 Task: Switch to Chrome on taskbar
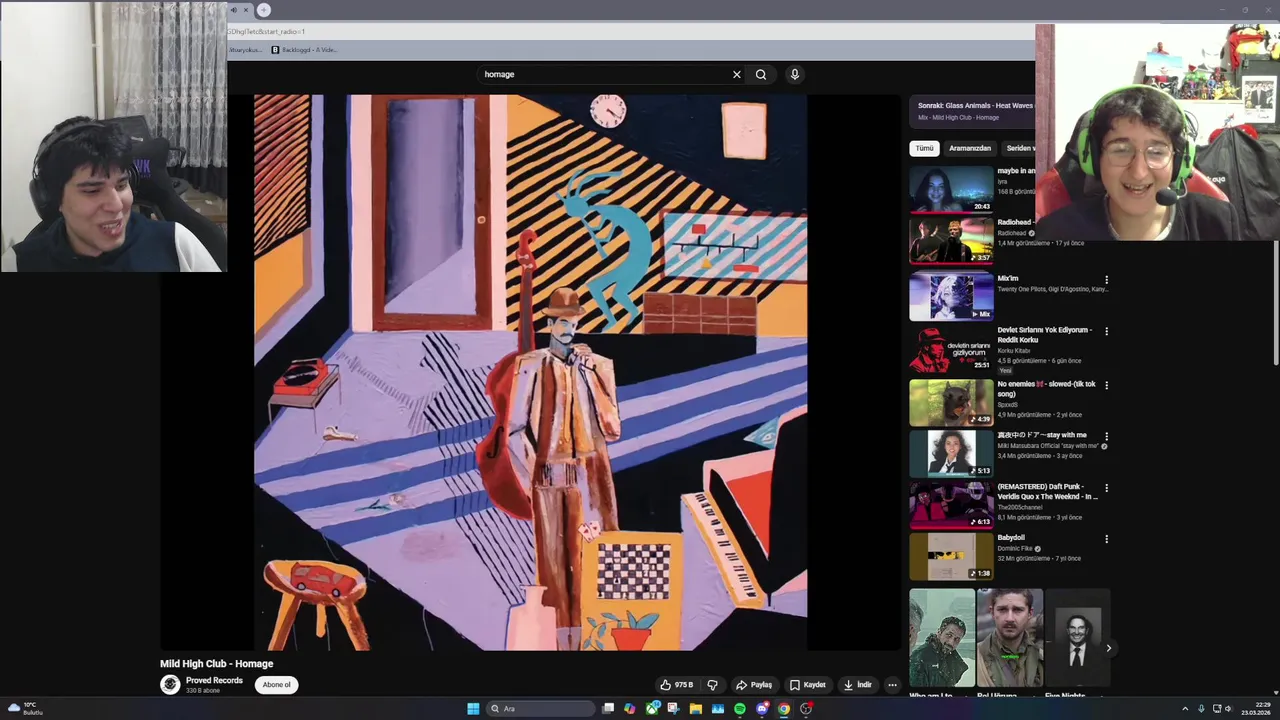784,709
